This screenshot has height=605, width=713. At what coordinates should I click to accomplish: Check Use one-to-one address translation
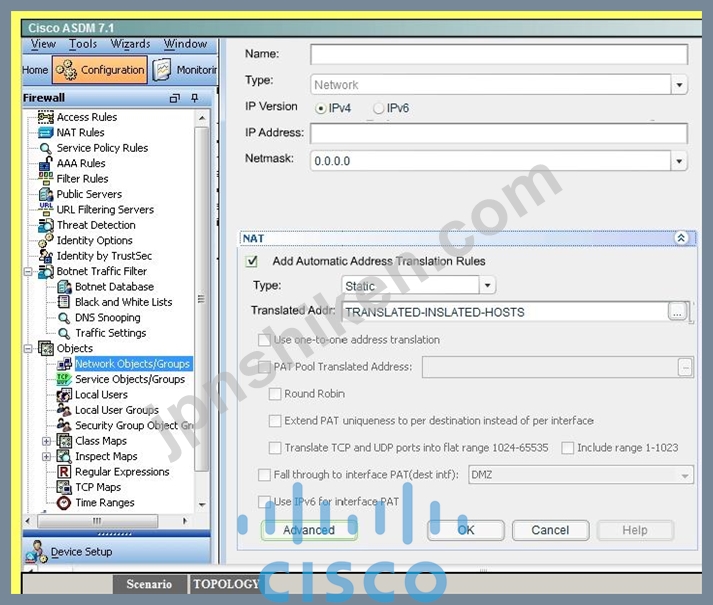point(264,340)
